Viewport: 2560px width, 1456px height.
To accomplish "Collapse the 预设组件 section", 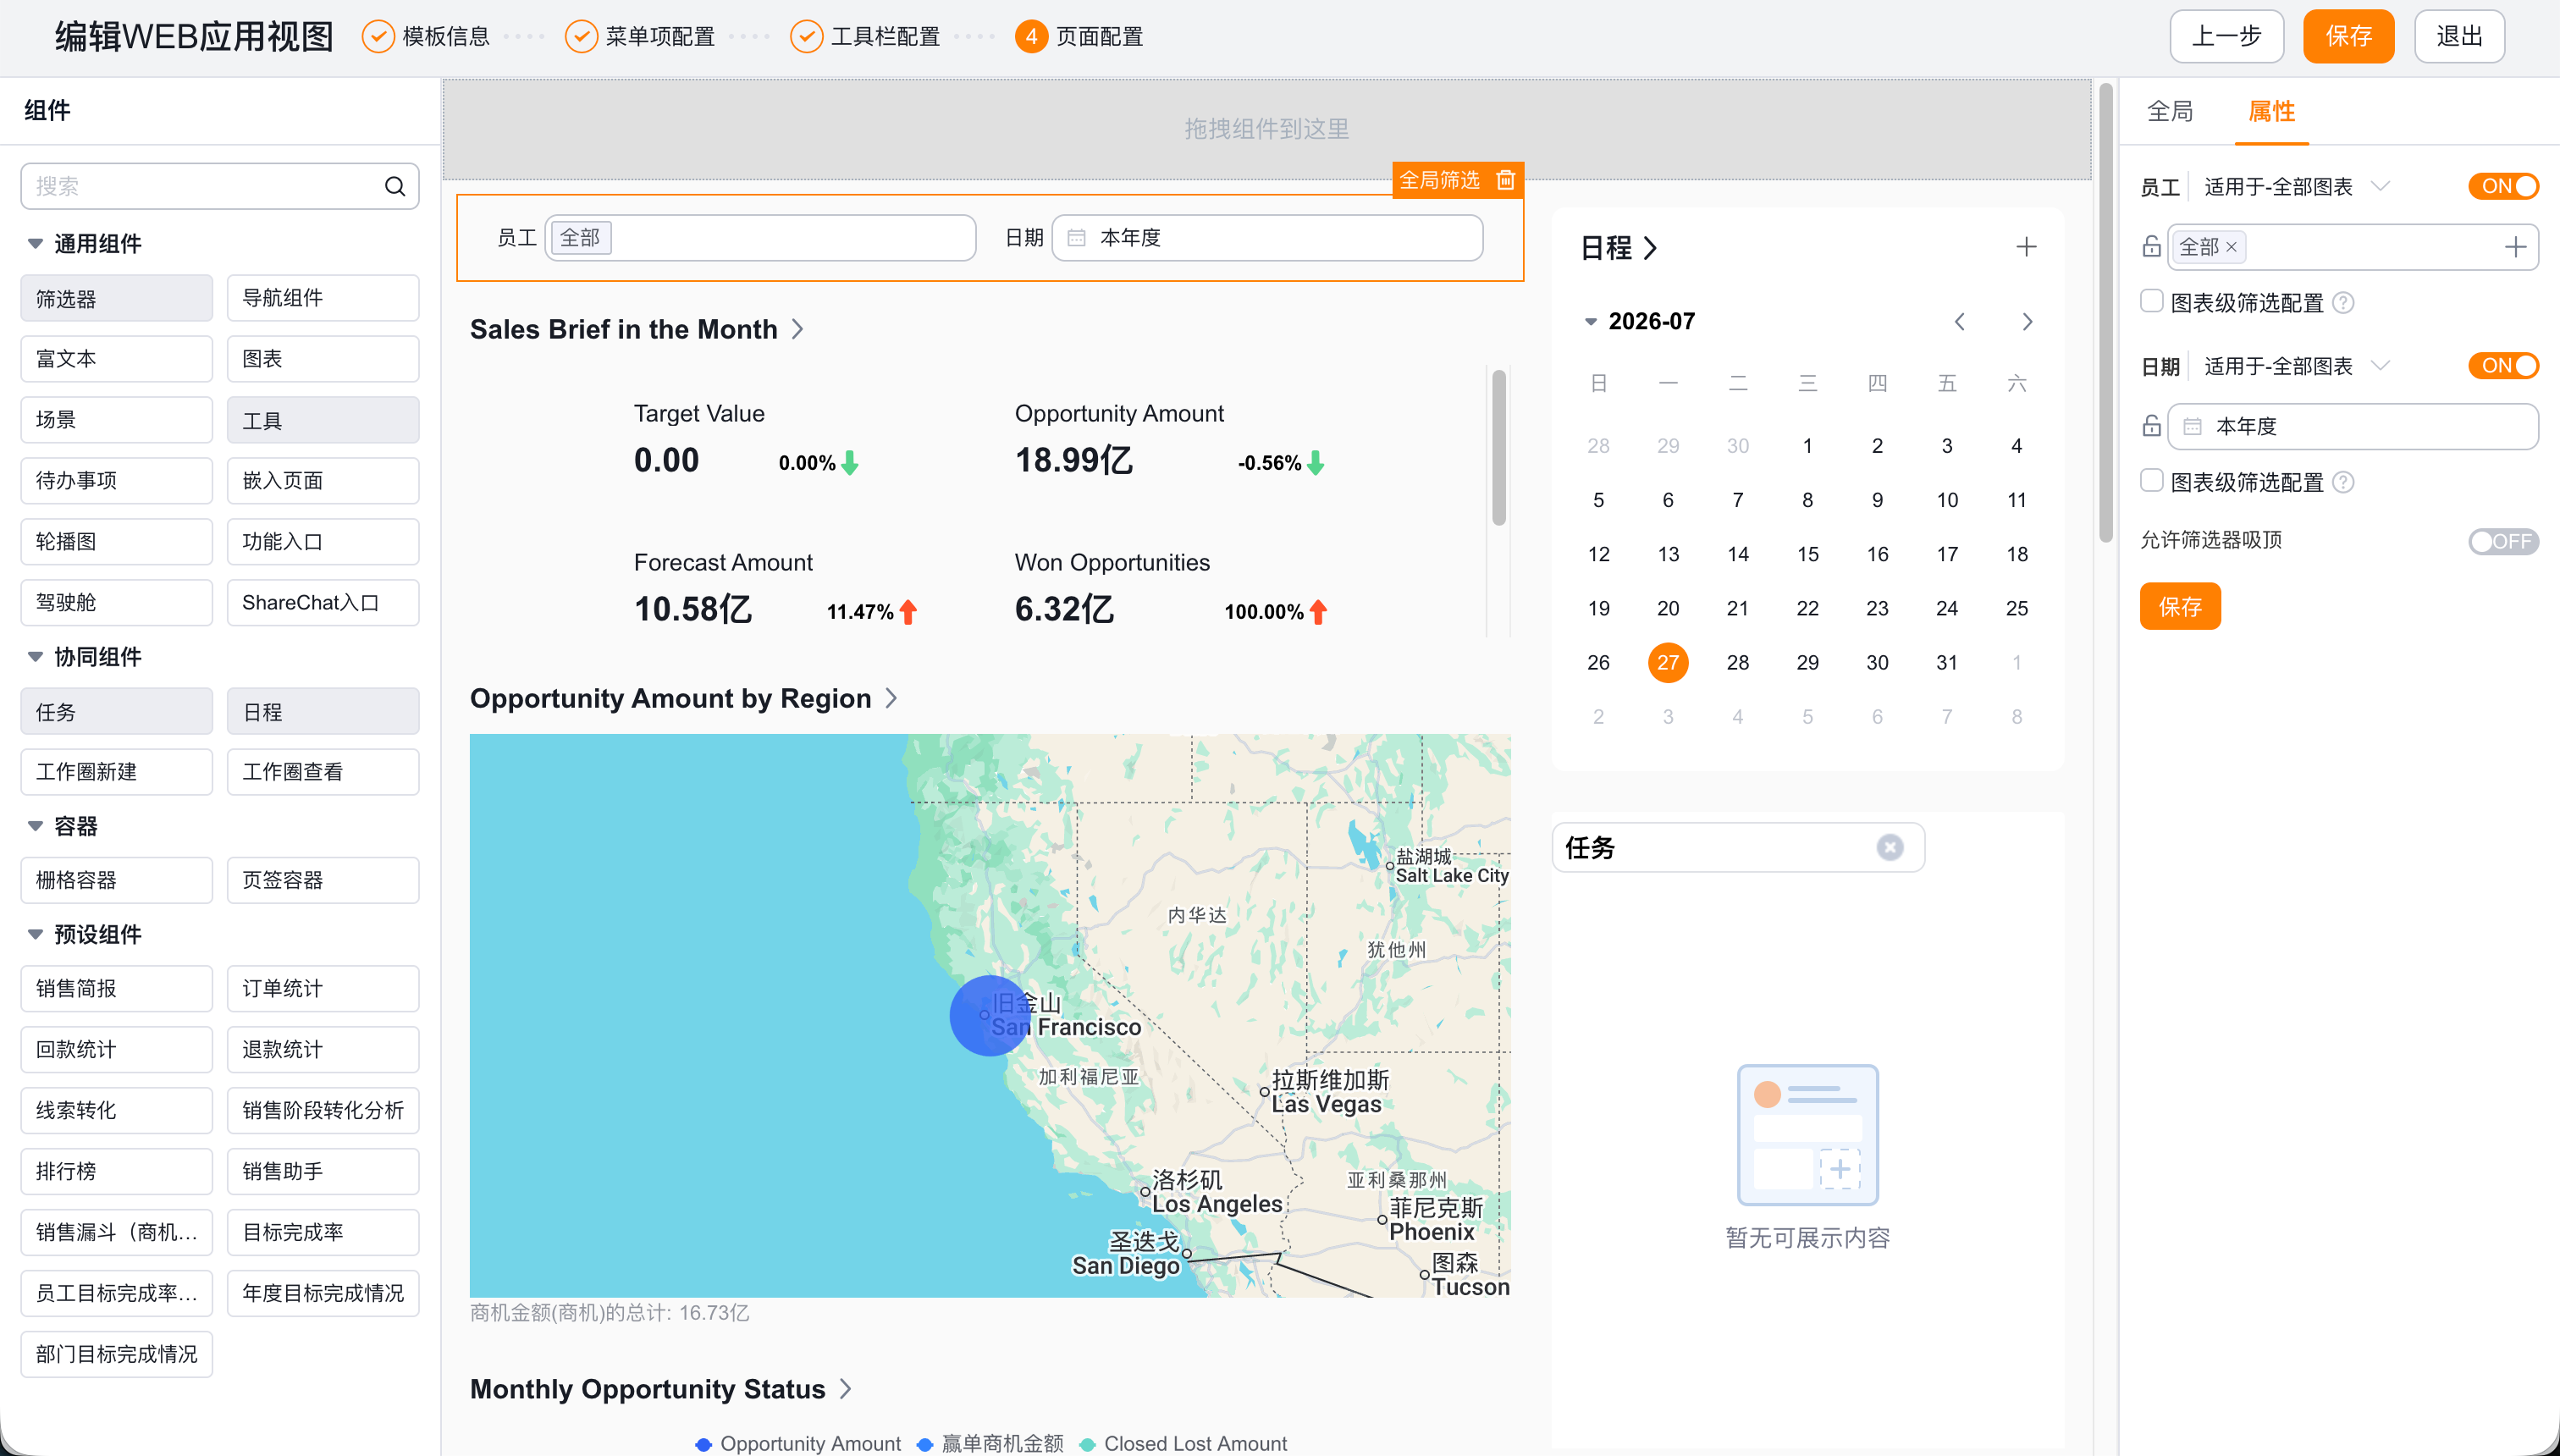I will [x=35, y=935].
